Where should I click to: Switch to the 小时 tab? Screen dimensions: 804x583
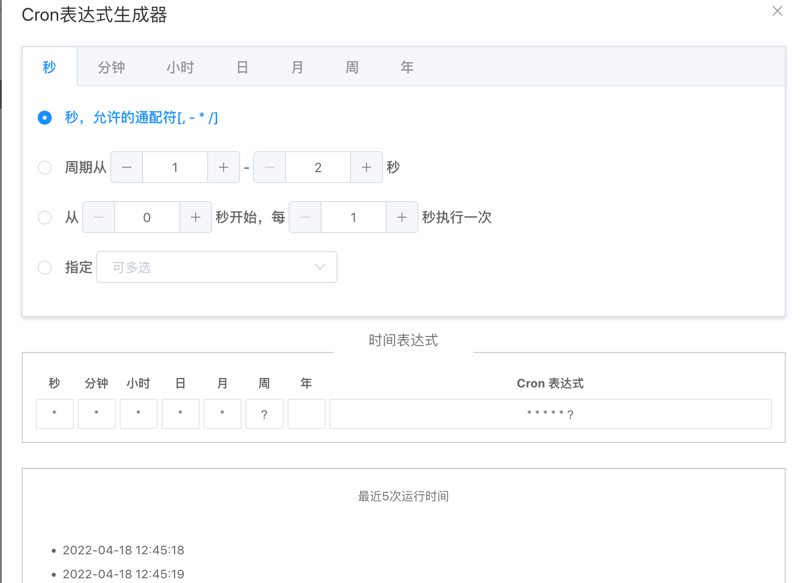click(x=180, y=67)
